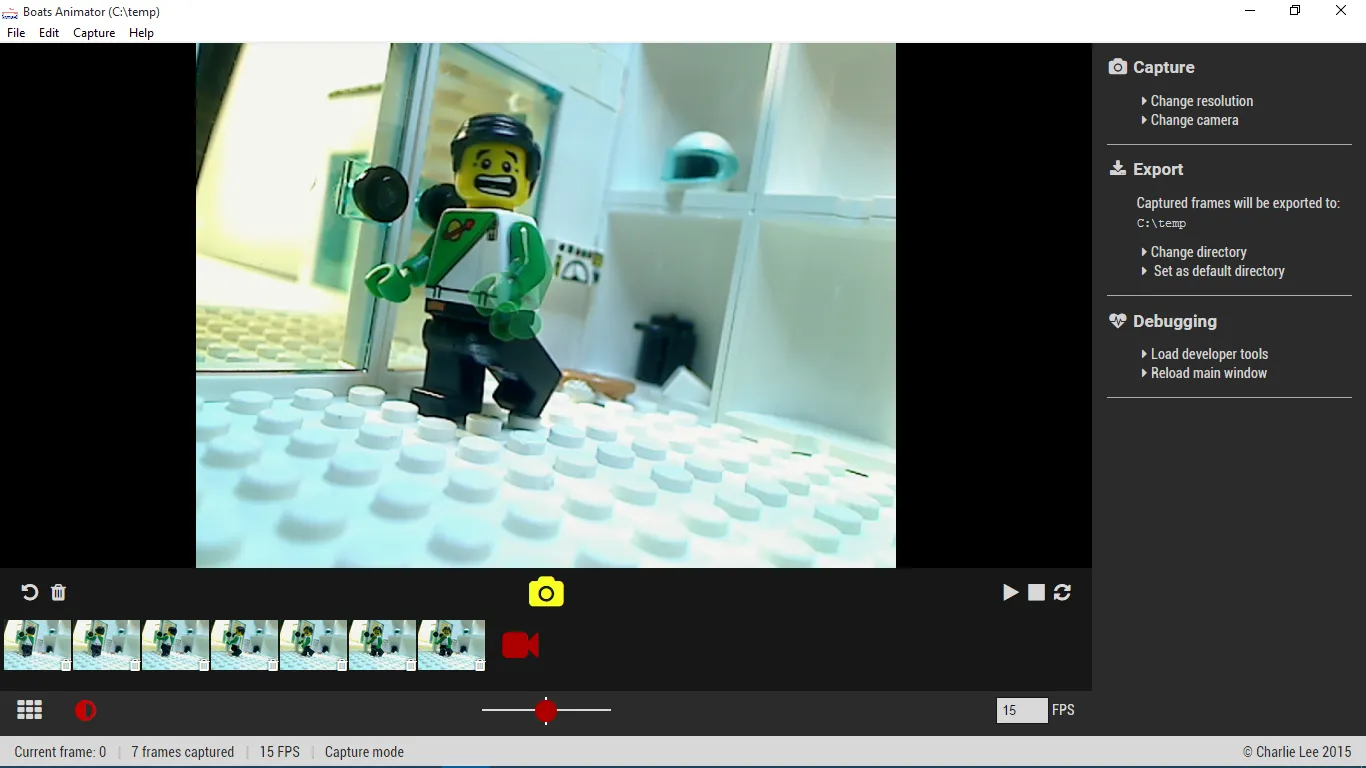The width and height of the screenshot is (1366, 768).
Task: Expand the Change resolution option
Action: [1200, 100]
